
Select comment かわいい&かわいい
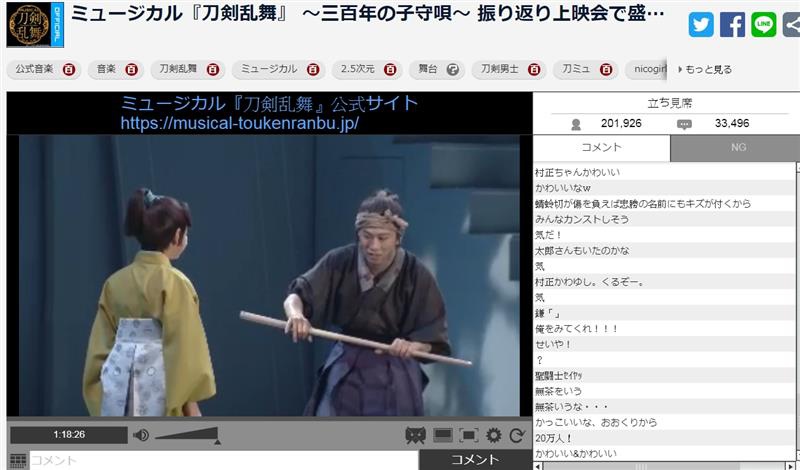[x=576, y=454]
